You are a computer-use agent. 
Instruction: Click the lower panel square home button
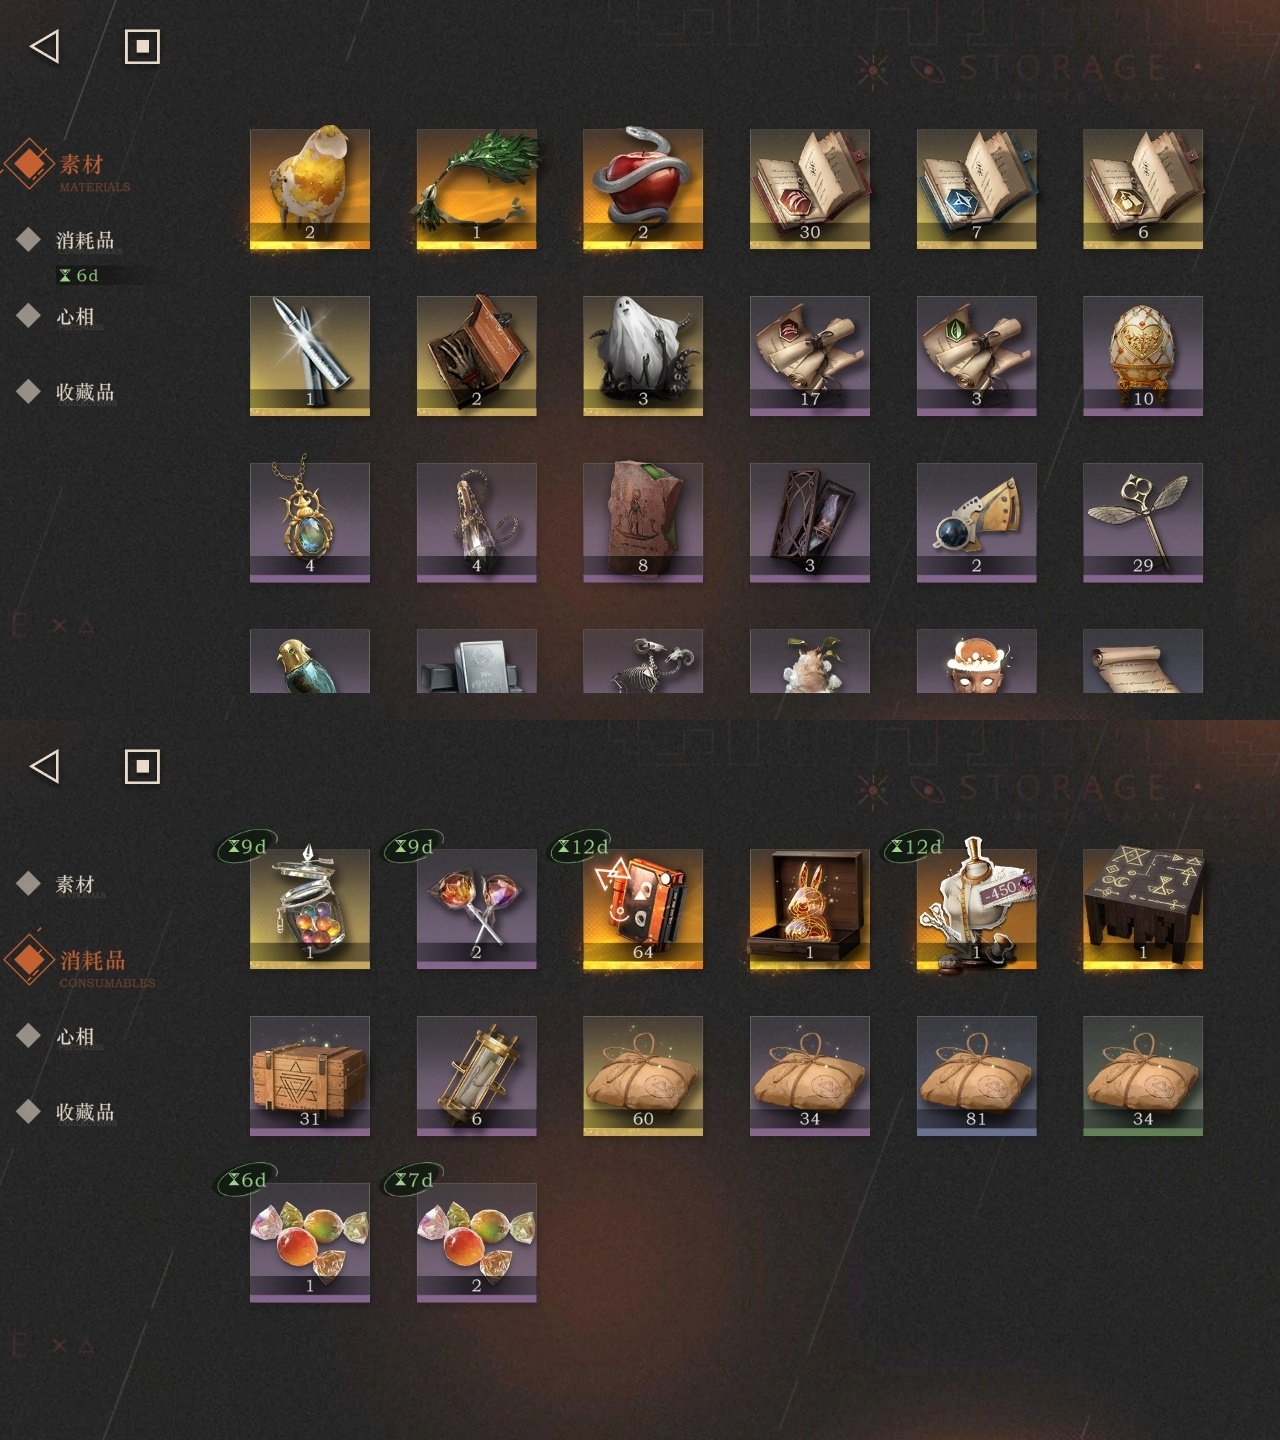tap(142, 766)
